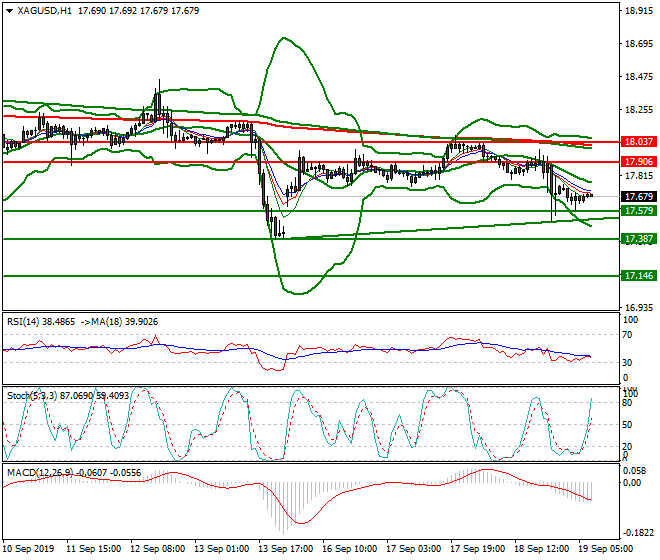This screenshot has height=560, width=660.
Task: Click the MACD scale value 0.058
Action: [x=632, y=471]
